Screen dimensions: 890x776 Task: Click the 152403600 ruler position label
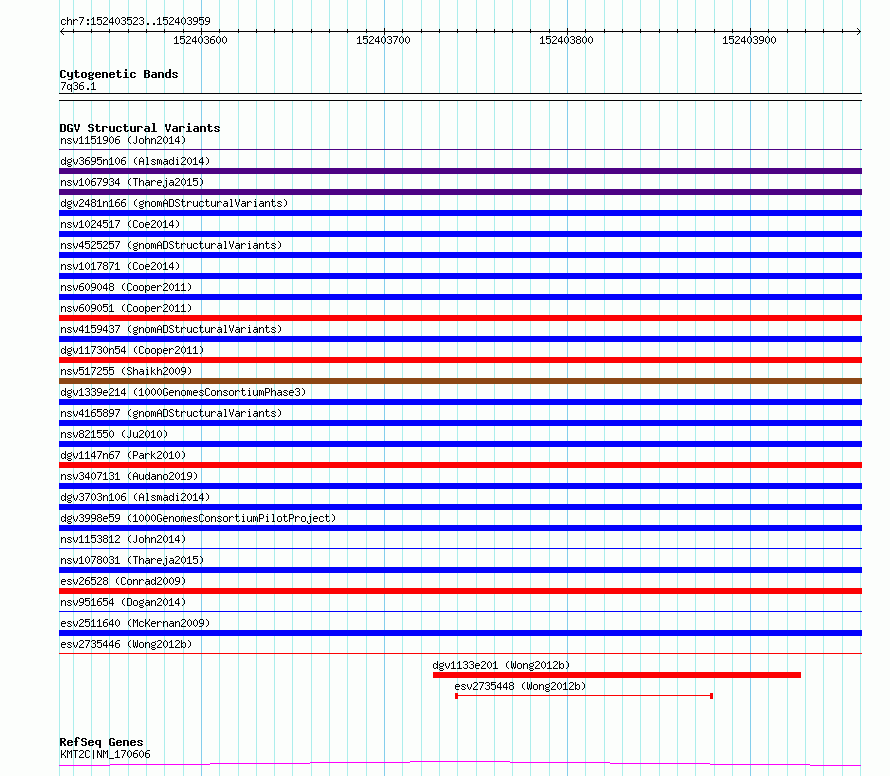[200, 40]
